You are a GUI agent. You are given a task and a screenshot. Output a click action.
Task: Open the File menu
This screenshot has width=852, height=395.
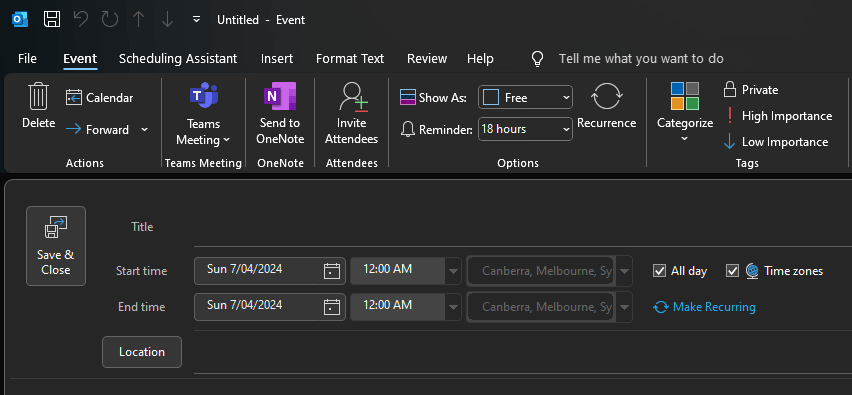(27, 58)
